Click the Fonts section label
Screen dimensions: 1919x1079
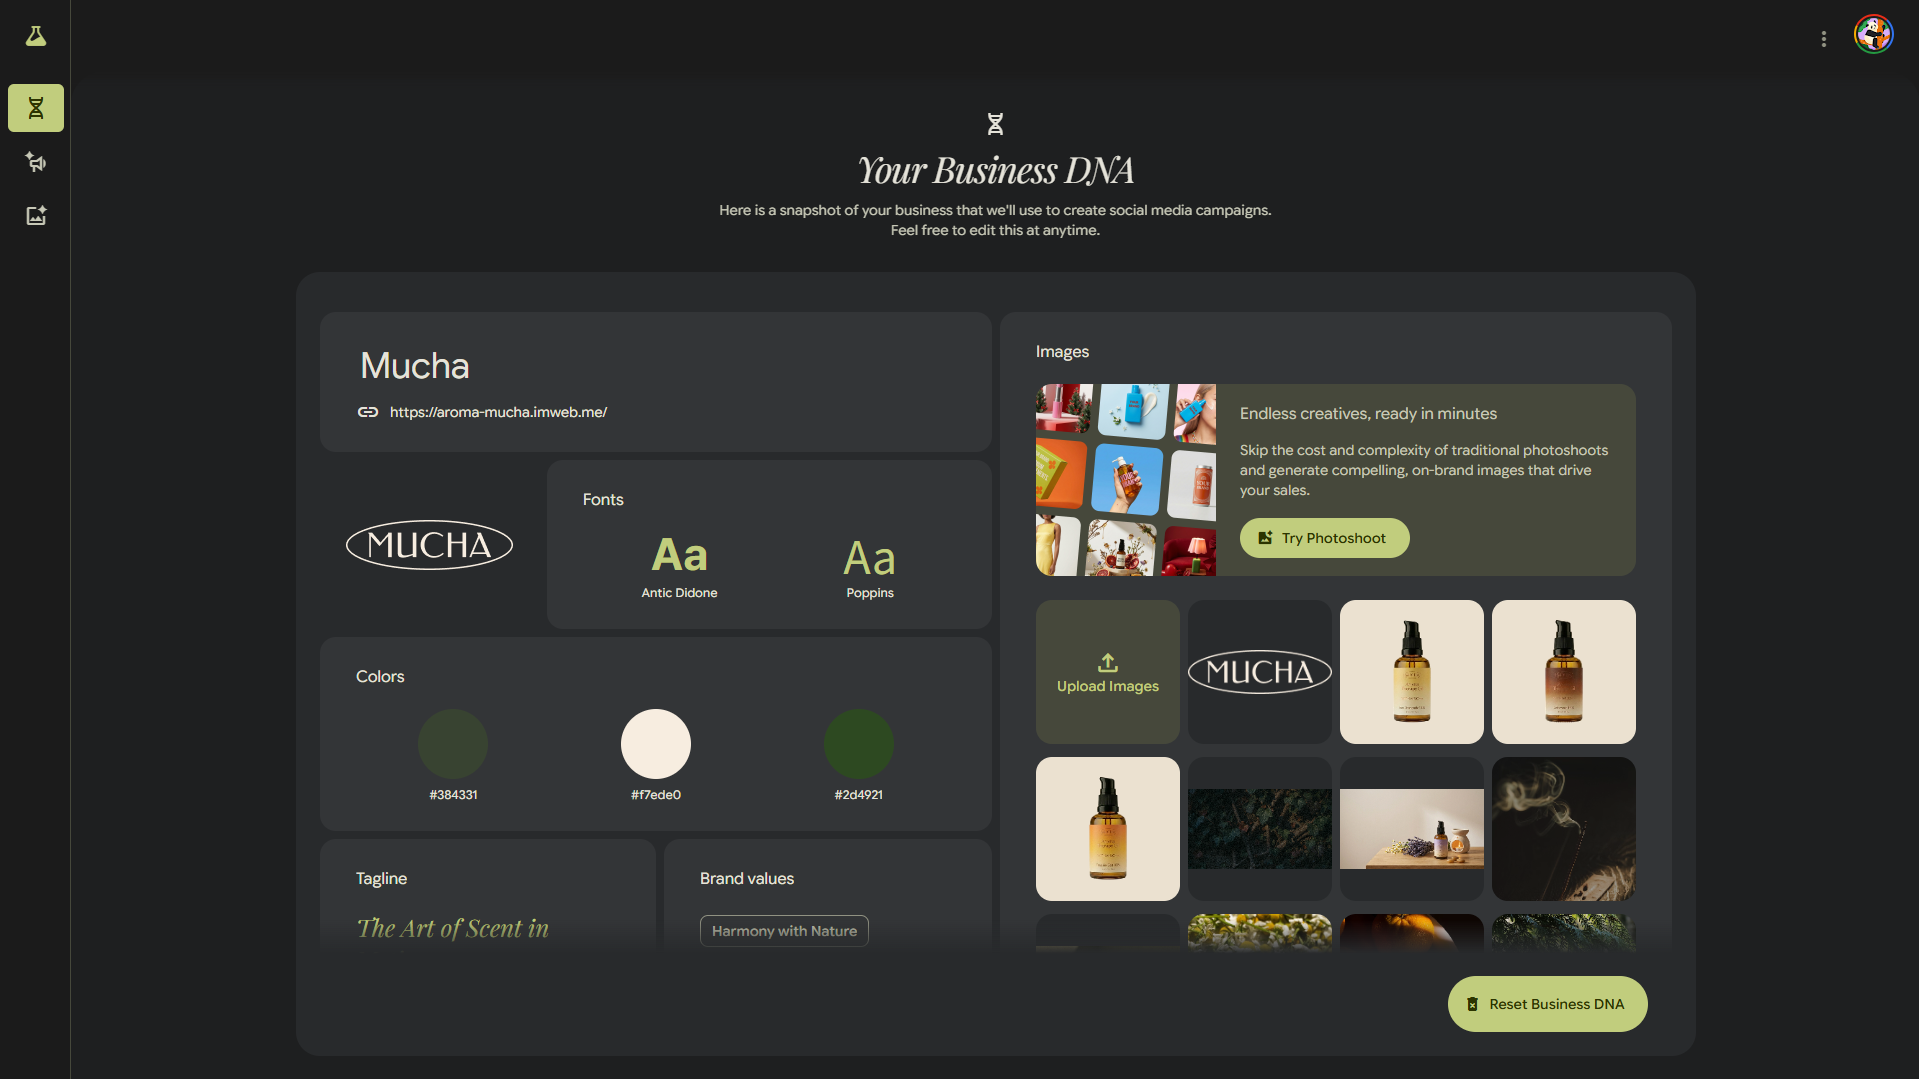[603, 500]
